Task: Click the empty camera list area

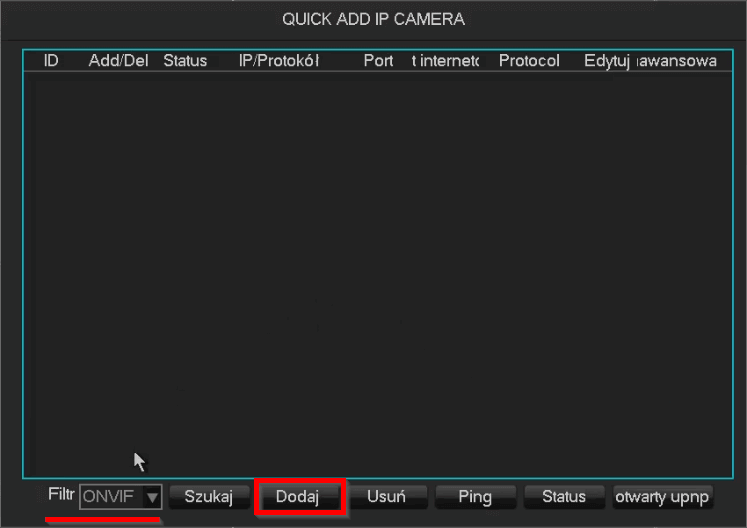Action: [x=378, y=274]
